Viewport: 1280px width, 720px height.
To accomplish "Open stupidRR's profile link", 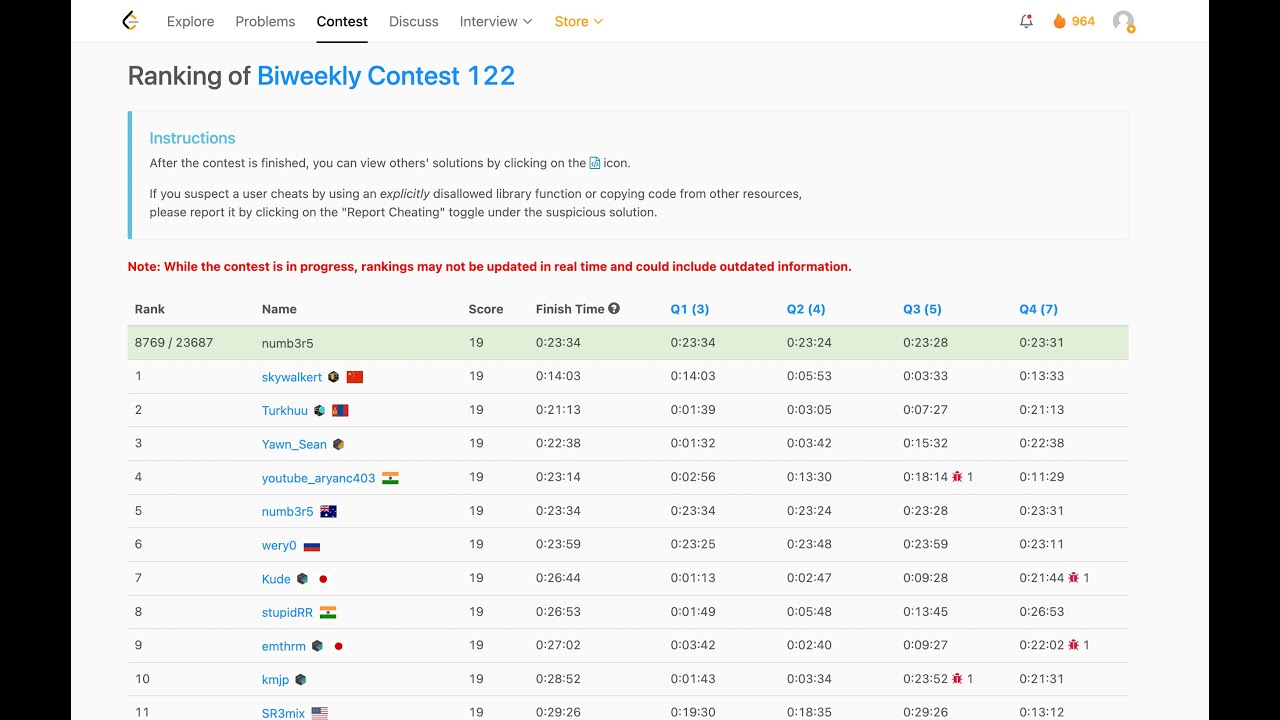I will [x=287, y=612].
